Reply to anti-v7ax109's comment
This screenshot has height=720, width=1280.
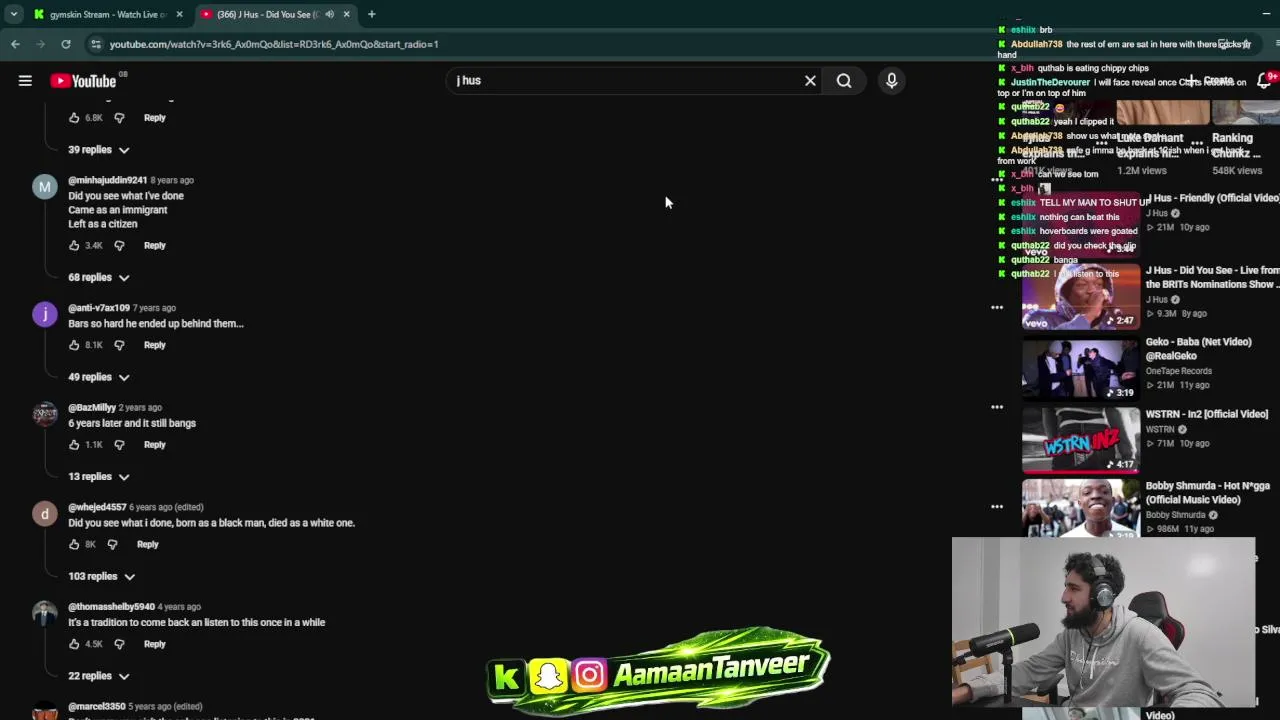point(154,346)
